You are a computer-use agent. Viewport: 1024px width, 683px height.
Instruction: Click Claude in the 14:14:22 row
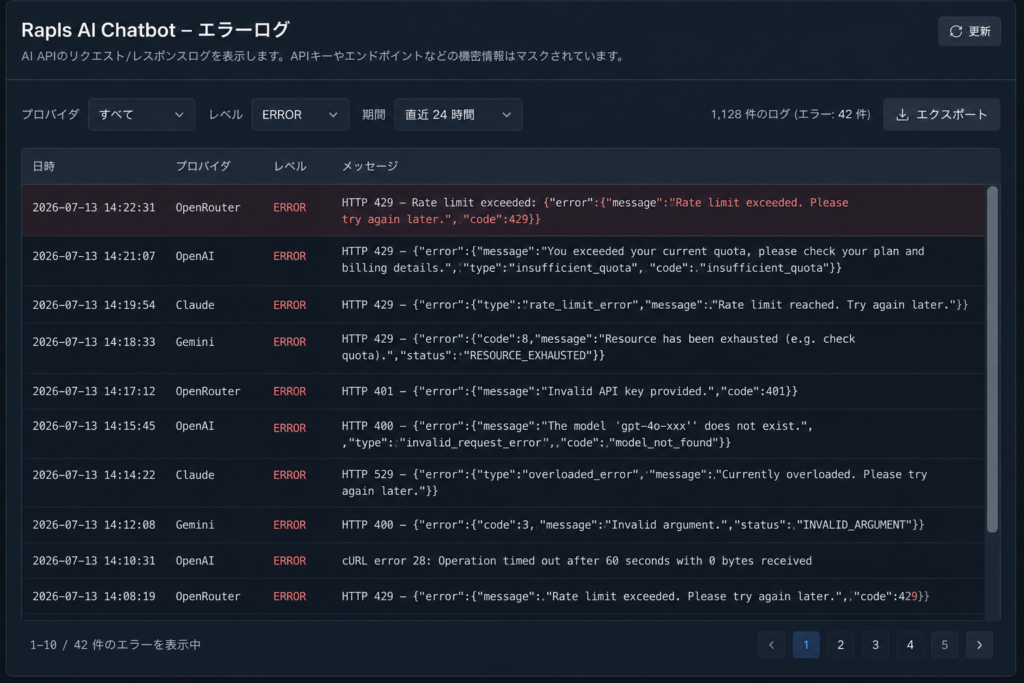[195, 475]
